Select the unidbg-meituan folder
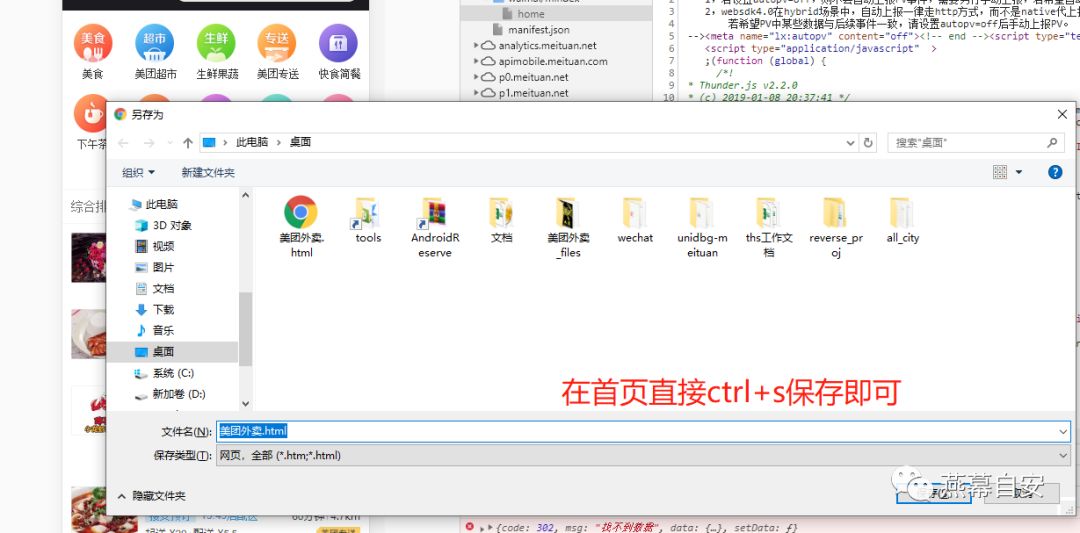Screen dimensions: 1080x533 pyautogui.click(x=702, y=227)
